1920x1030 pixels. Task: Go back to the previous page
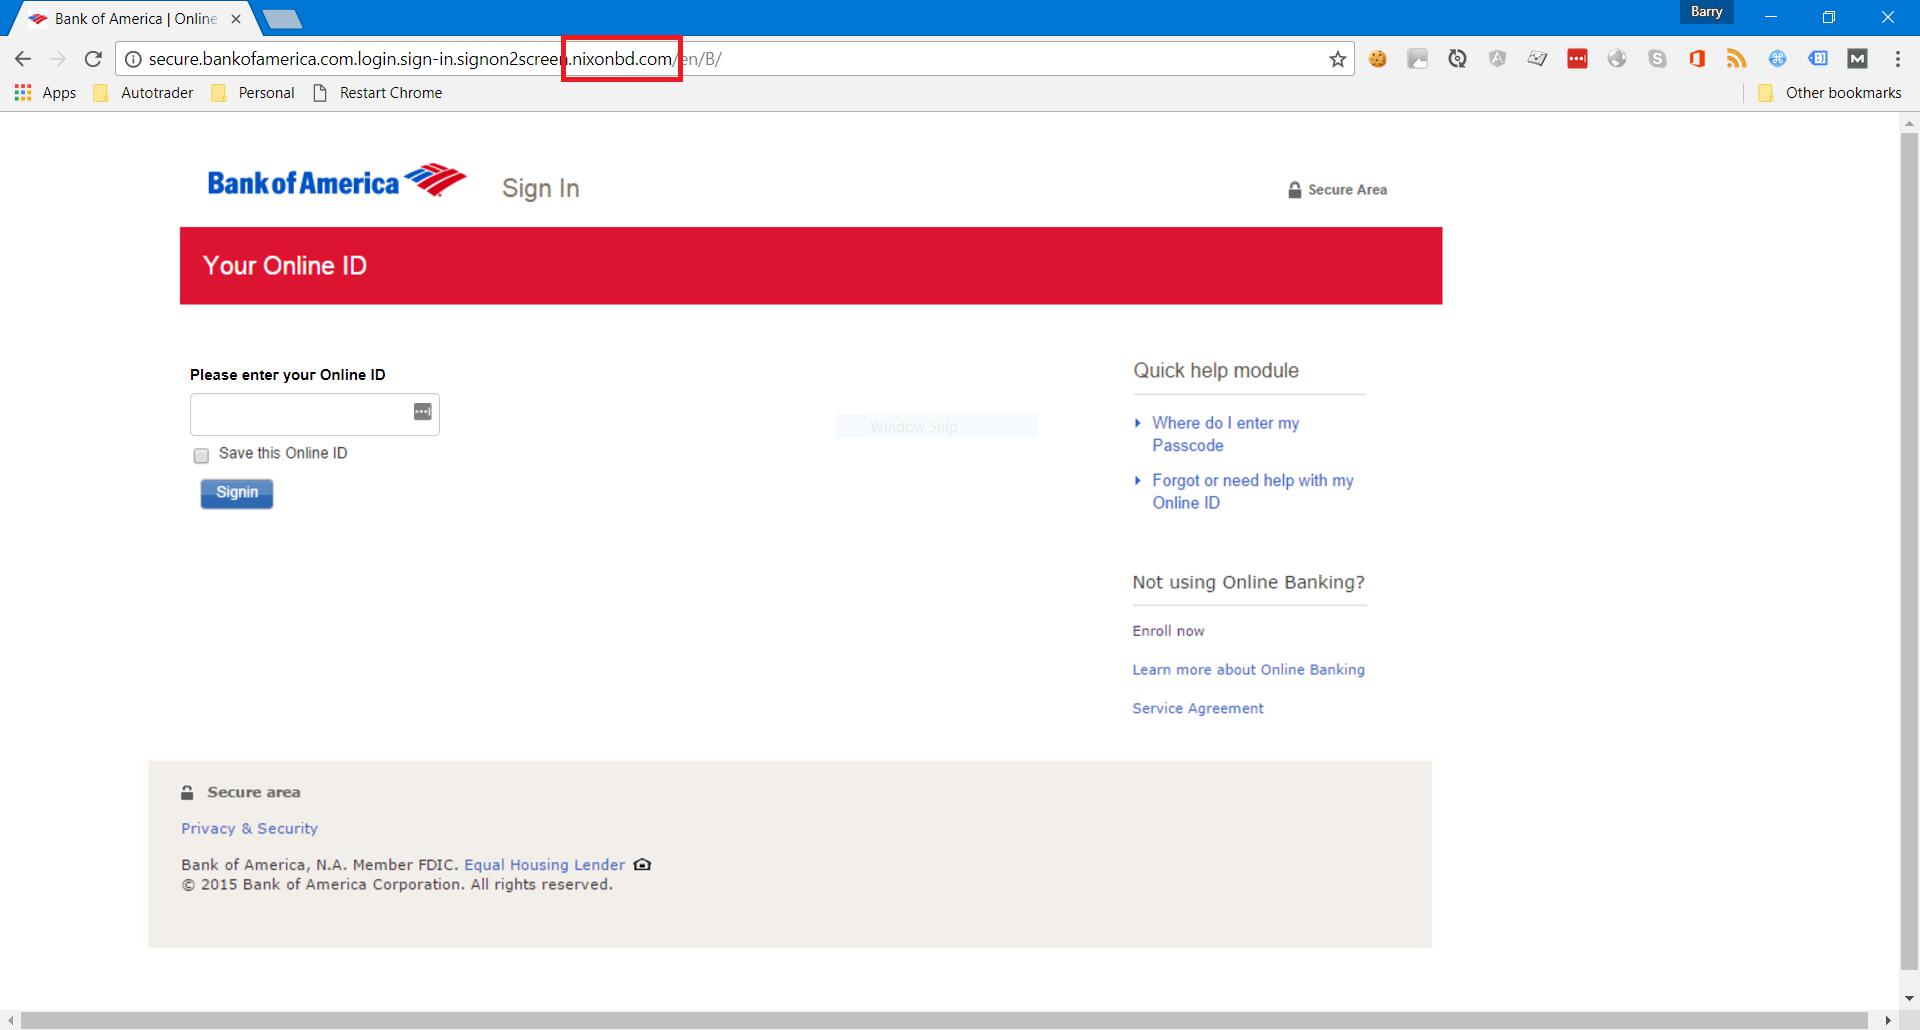[x=23, y=59]
